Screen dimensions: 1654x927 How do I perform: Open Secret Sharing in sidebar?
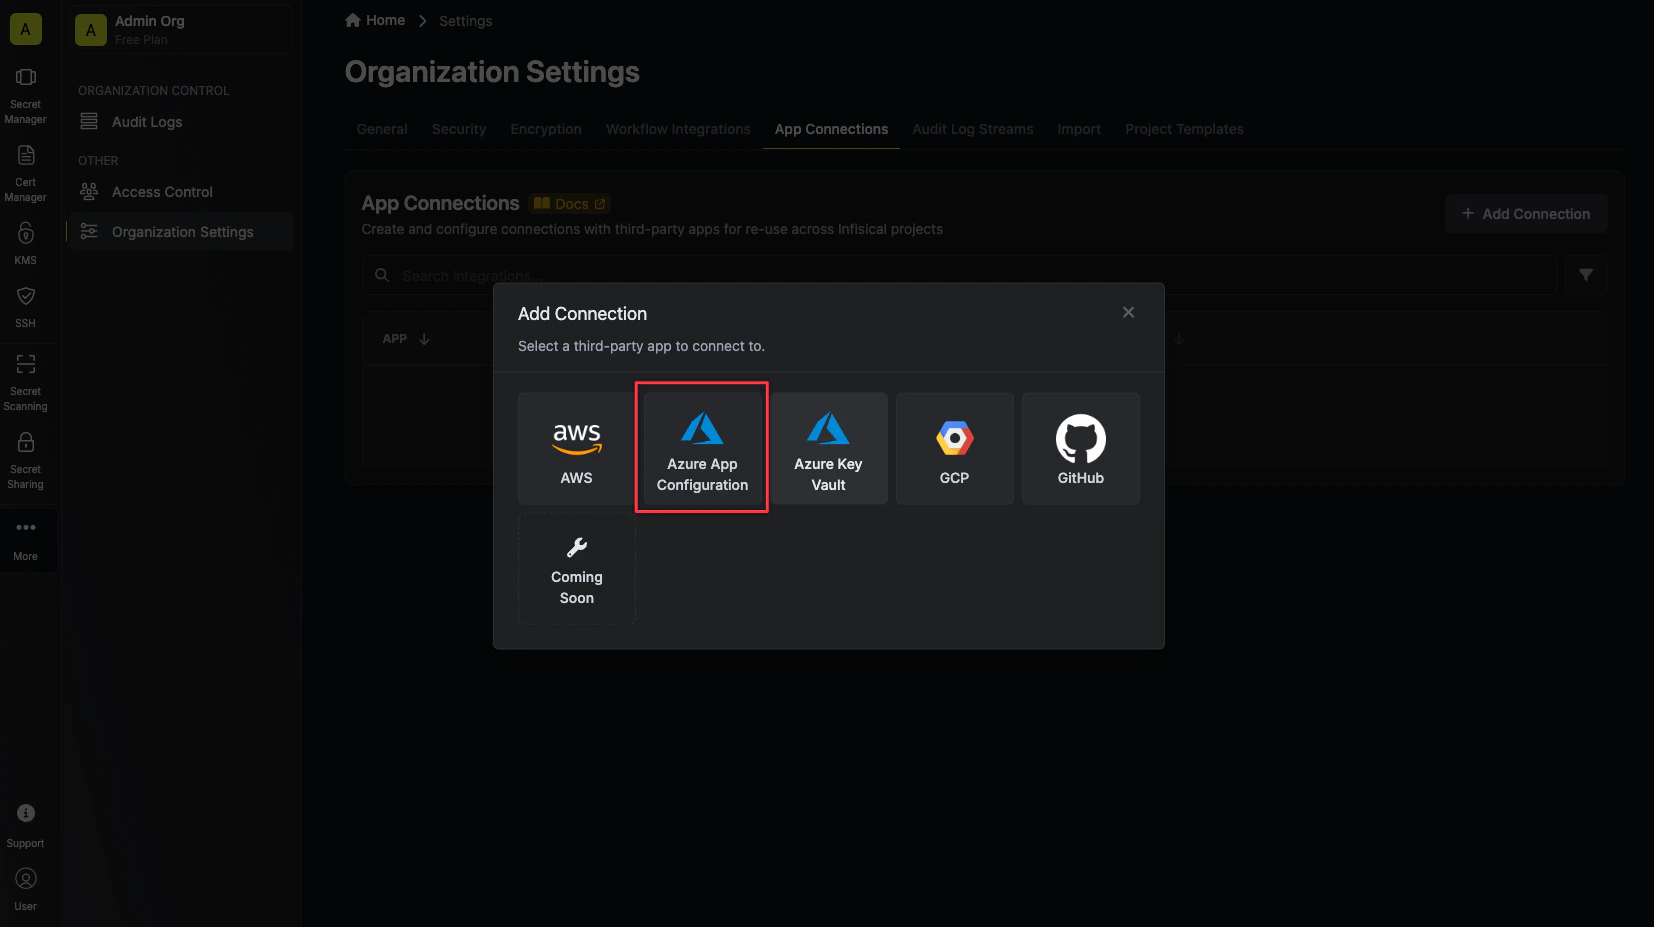point(26,461)
